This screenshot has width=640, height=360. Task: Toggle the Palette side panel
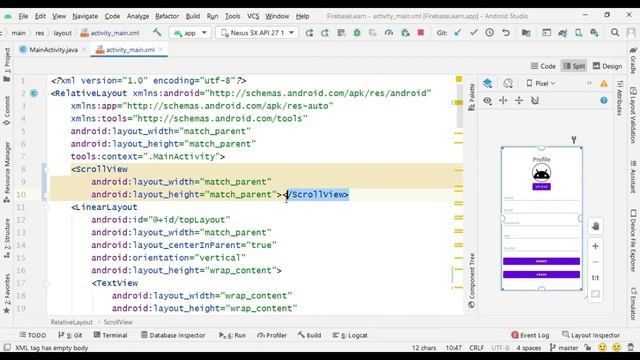[471, 97]
